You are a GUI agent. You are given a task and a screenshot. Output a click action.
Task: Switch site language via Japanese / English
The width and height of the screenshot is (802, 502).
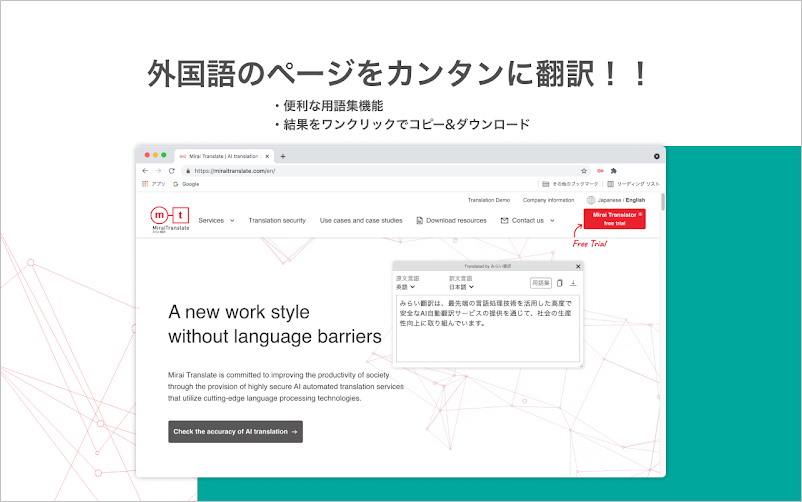(616, 200)
